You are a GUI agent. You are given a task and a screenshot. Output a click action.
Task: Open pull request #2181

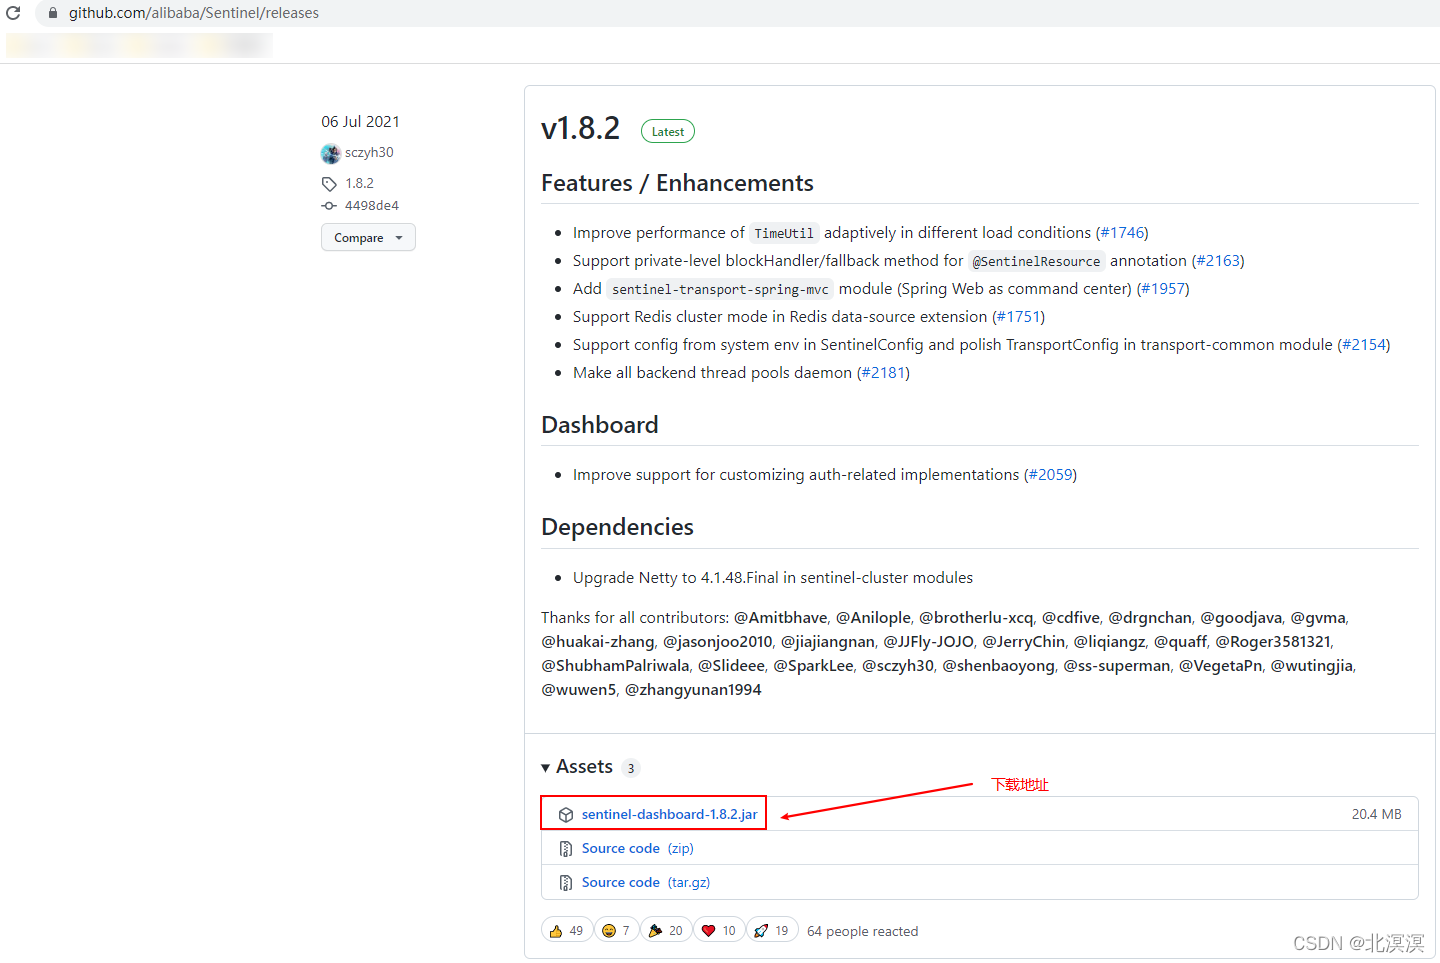click(x=884, y=373)
